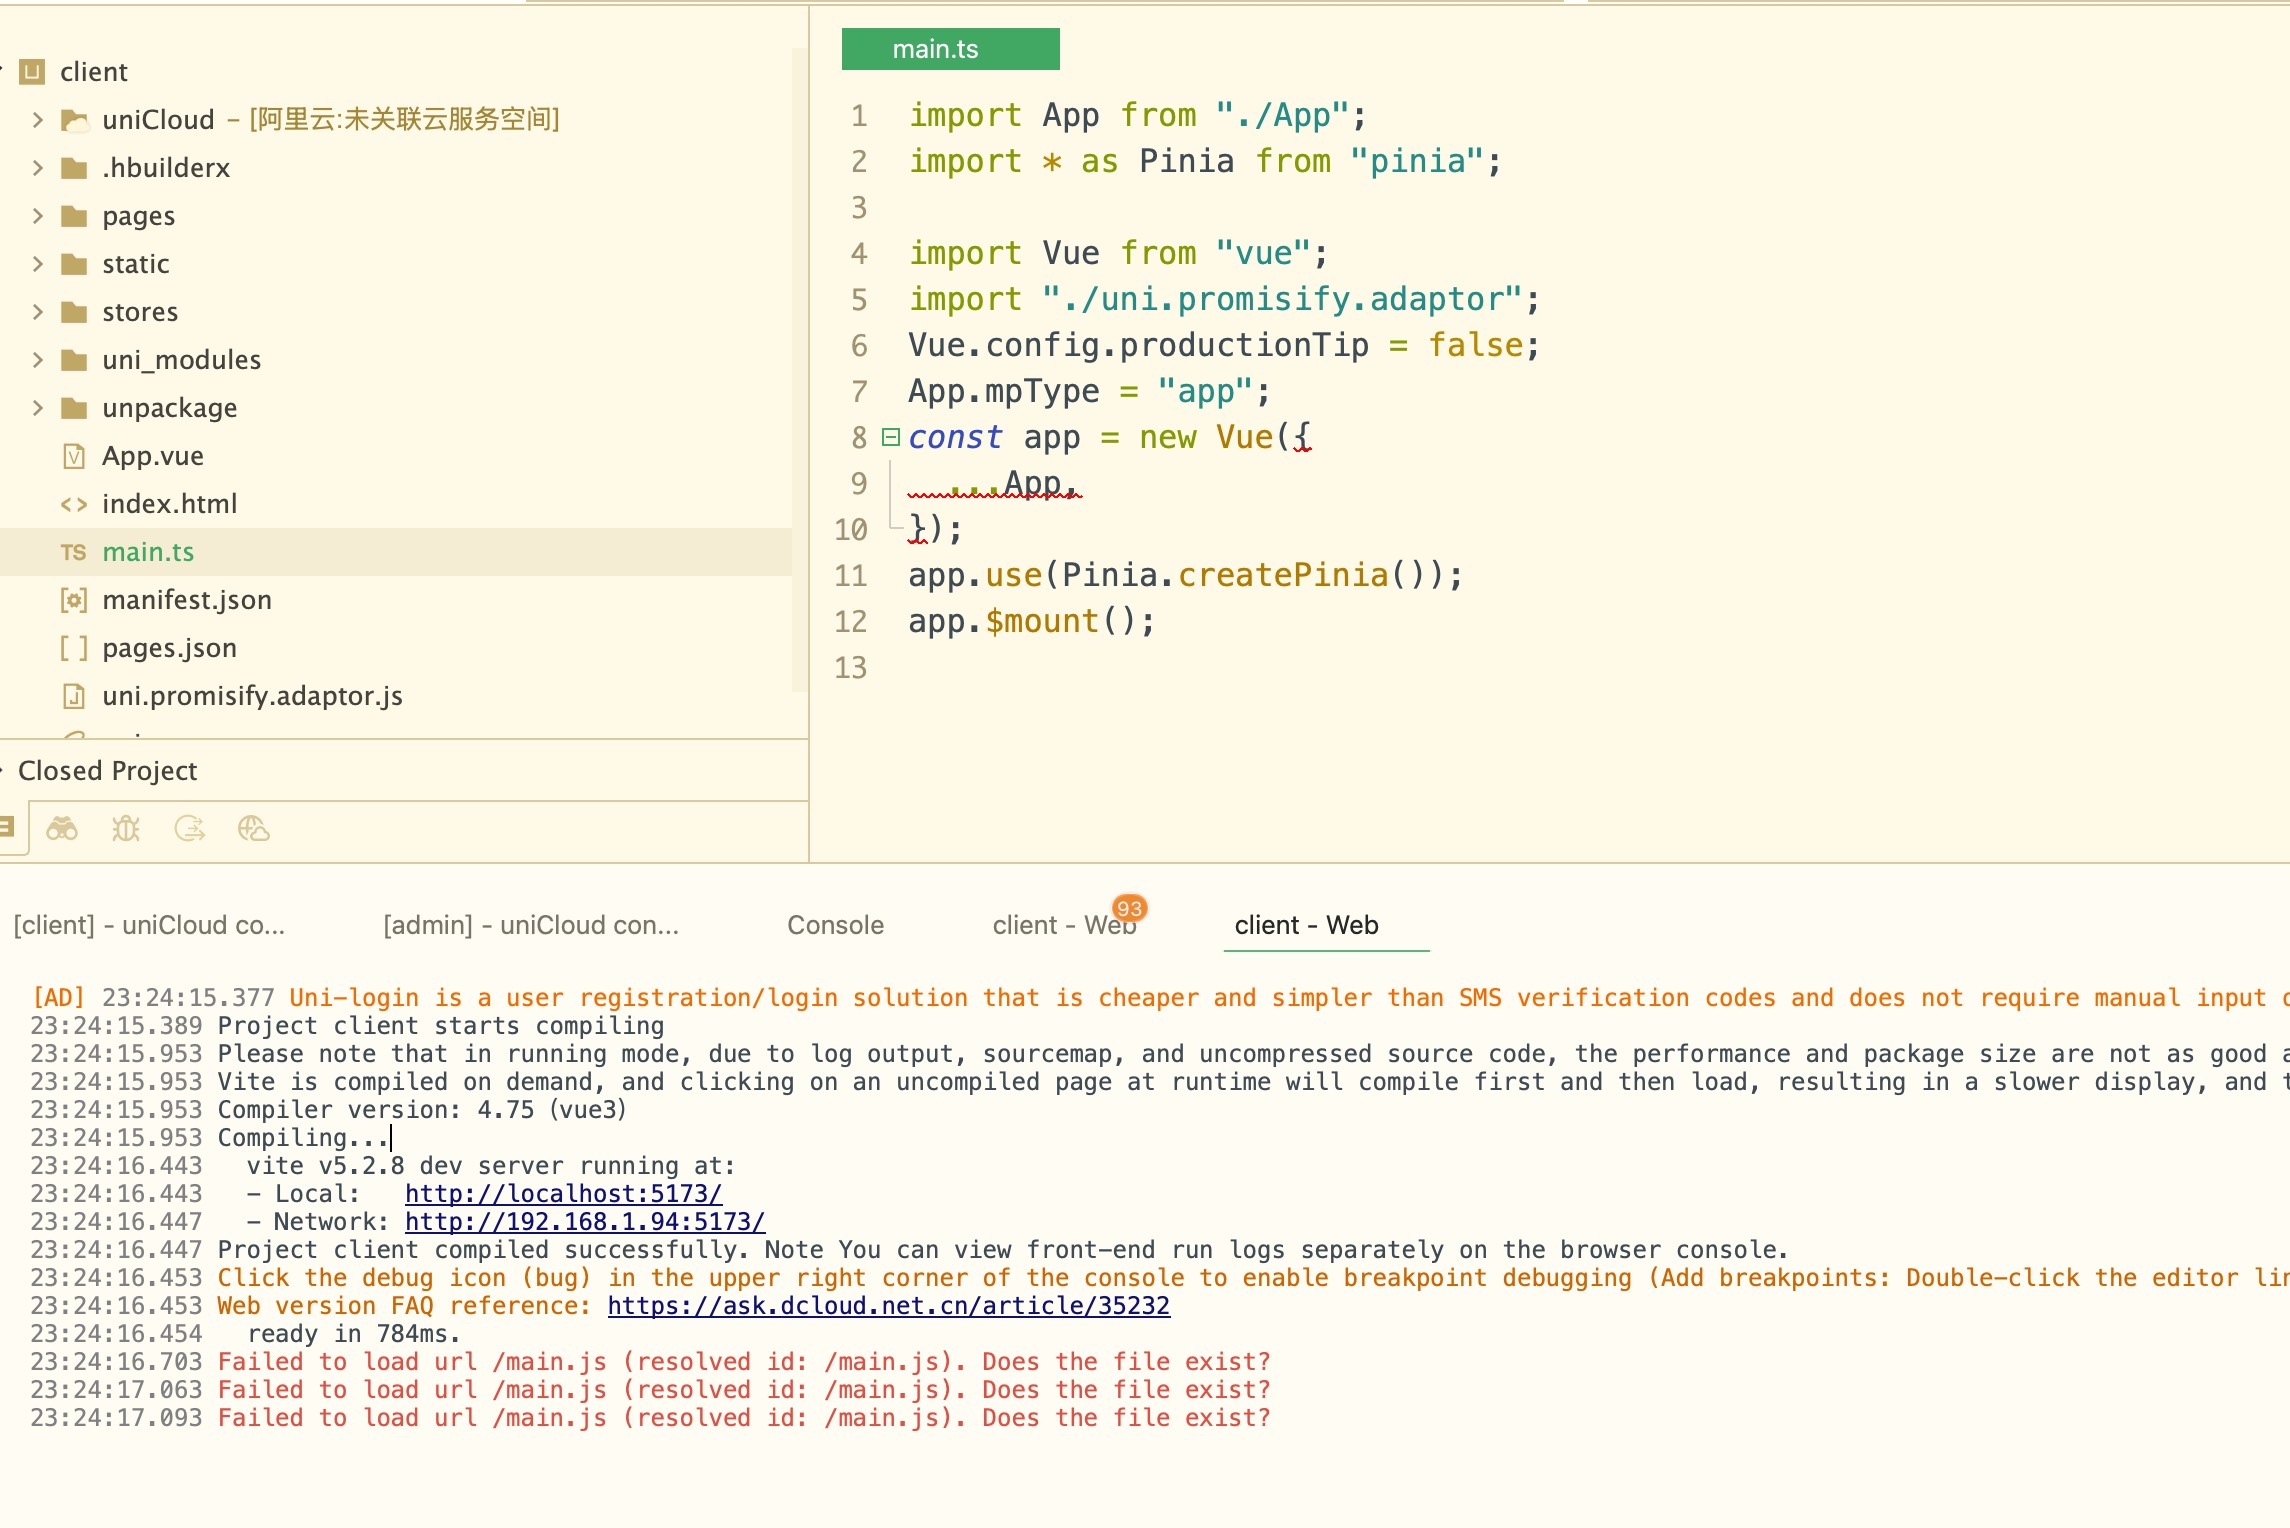Expand the unpackage folder chevron
Screen dimensions: 2290x1528
38,408
